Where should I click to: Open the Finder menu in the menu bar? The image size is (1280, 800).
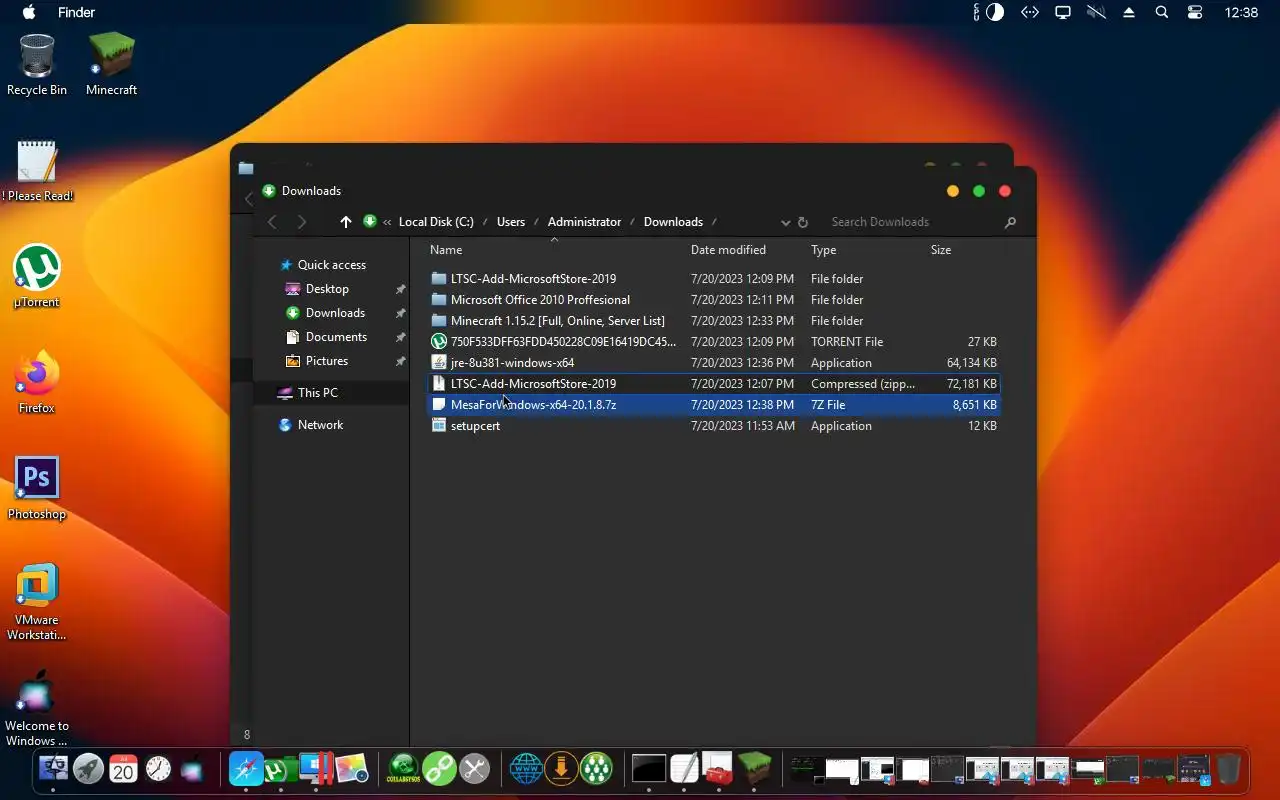(76, 12)
